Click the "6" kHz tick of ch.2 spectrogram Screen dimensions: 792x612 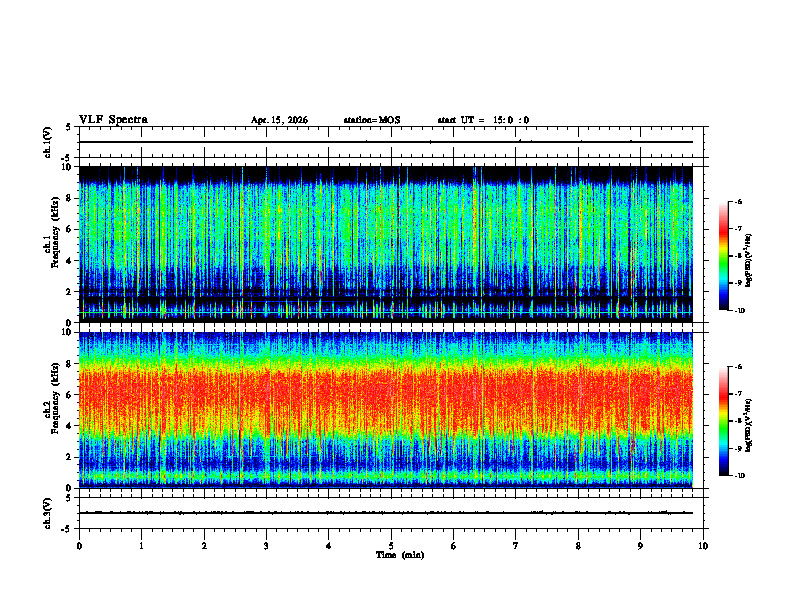[x=70, y=395]
